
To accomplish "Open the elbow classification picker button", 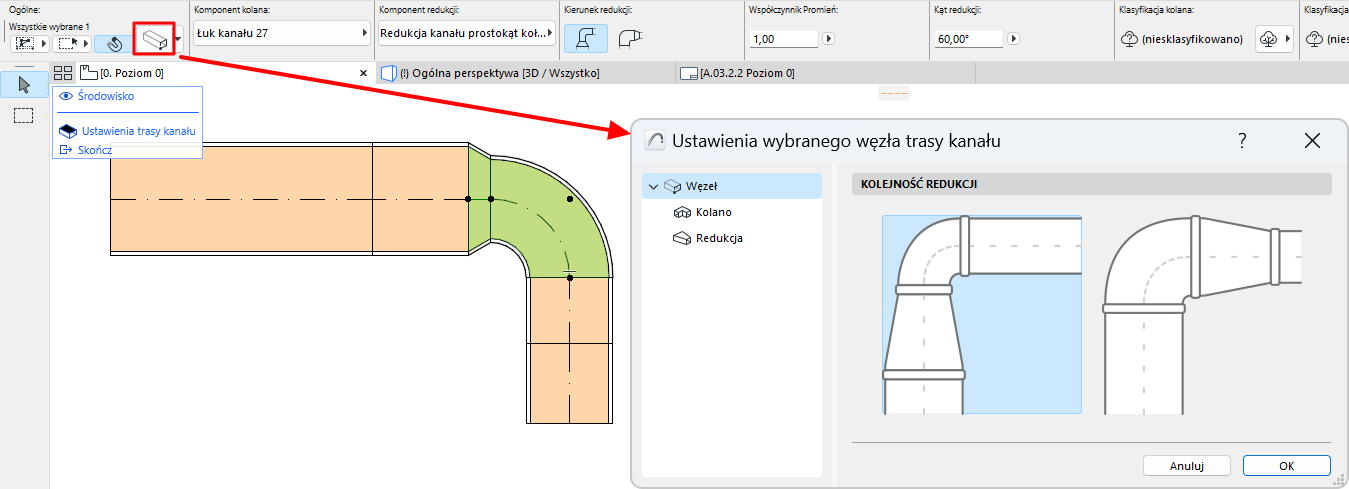I will click(x=1273, y=39).
